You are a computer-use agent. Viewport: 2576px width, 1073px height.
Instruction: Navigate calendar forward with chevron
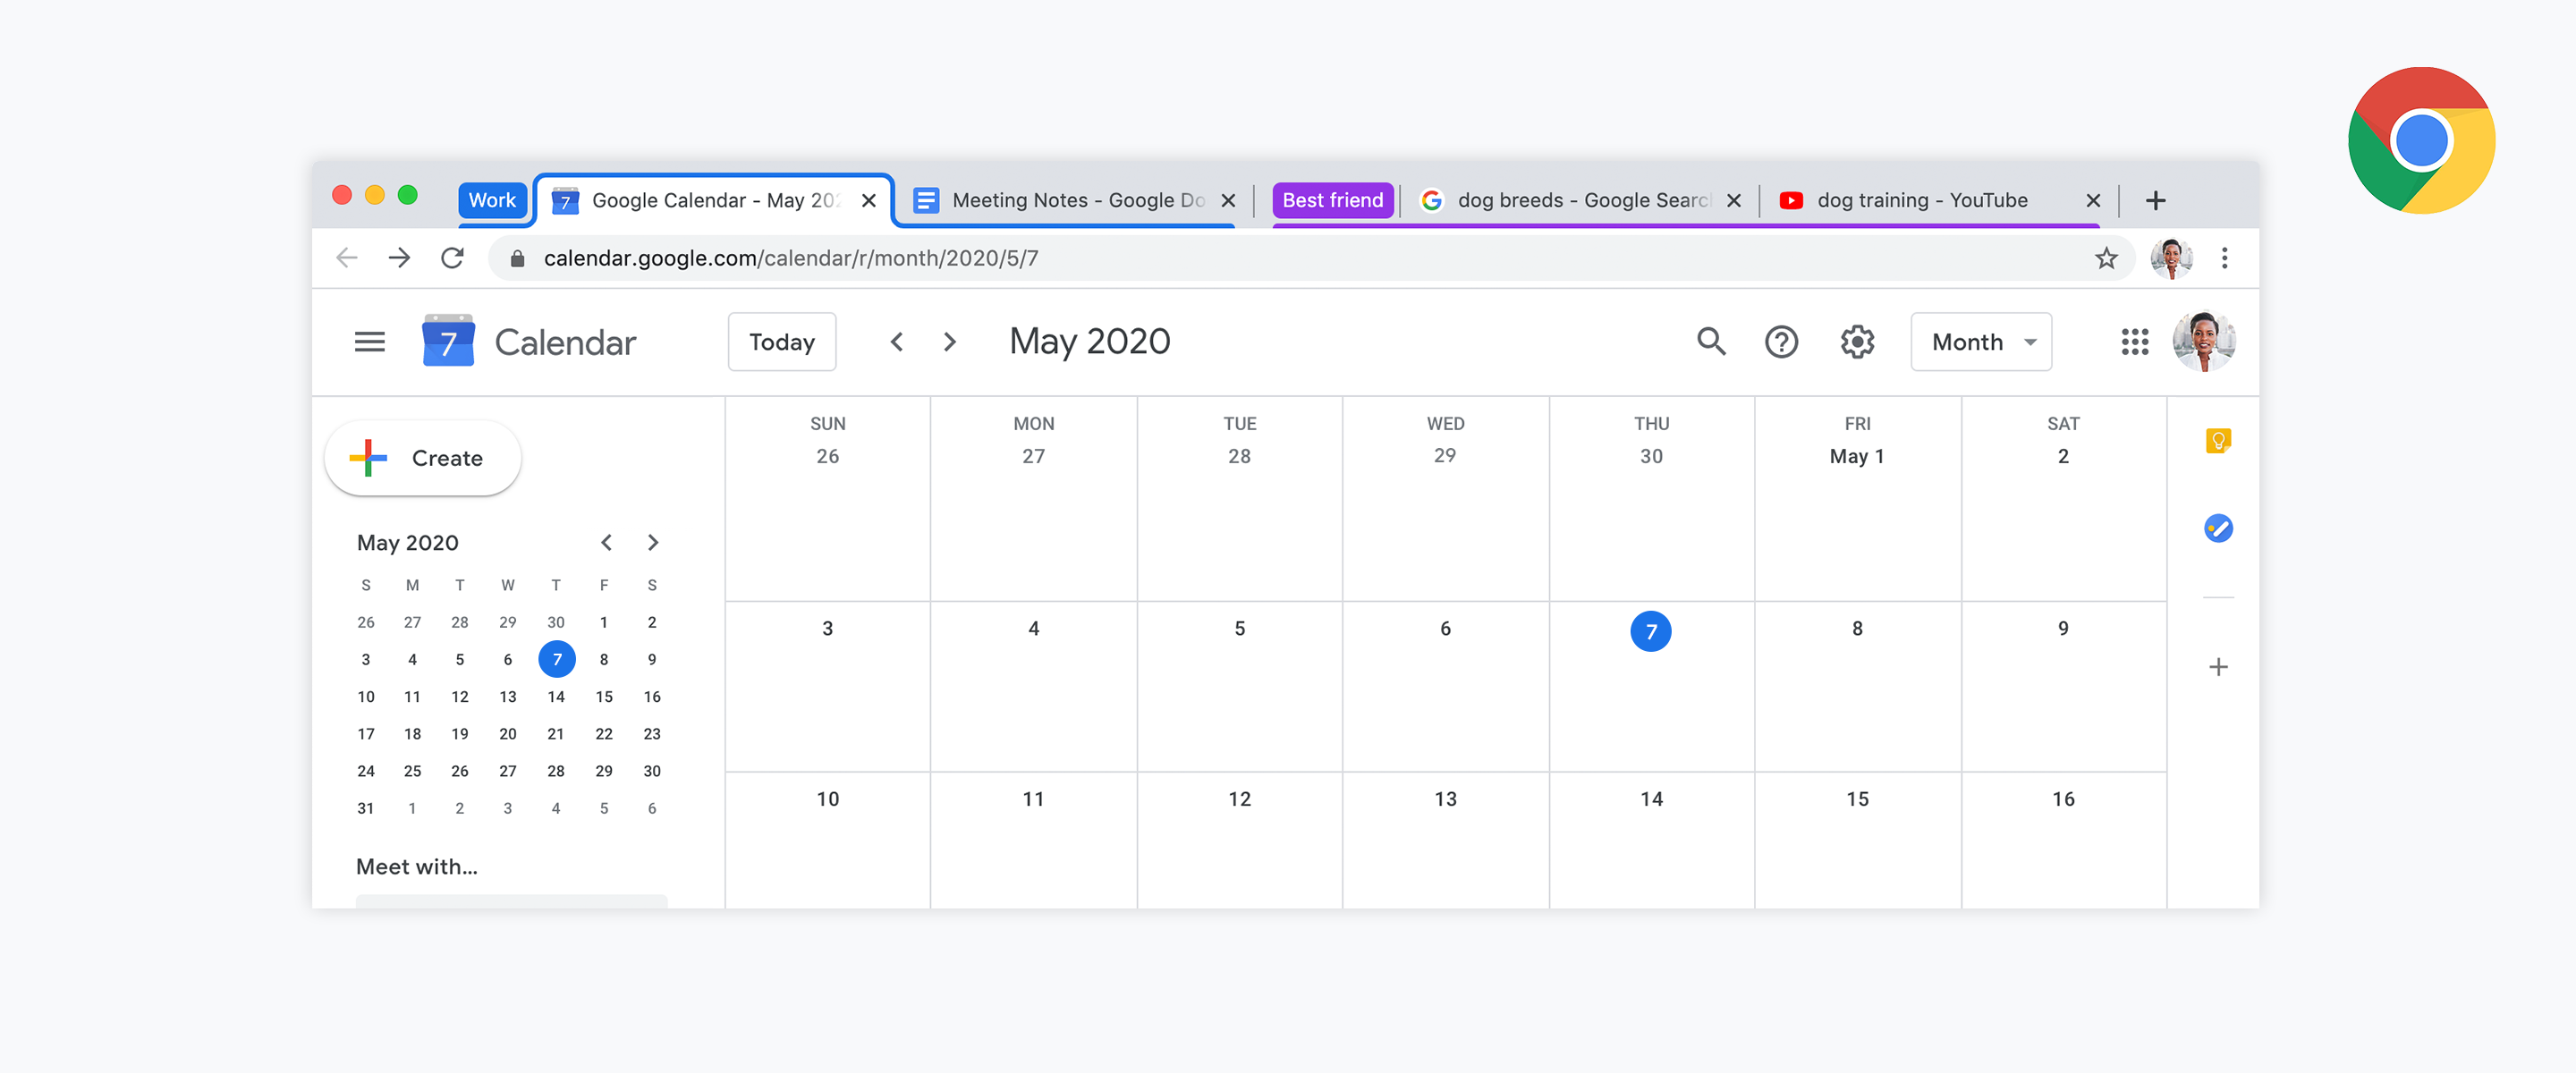[x=948, y=342]
